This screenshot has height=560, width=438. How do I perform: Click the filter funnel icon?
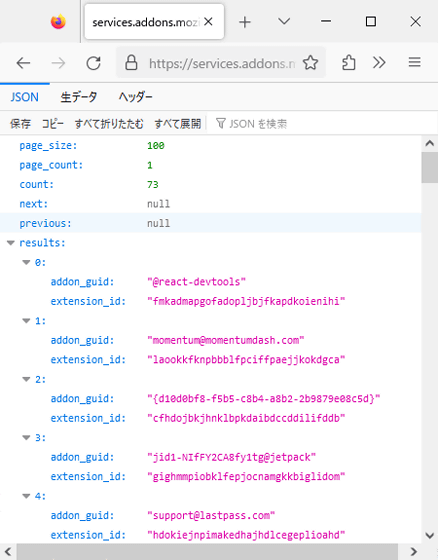tap(220, 124)
